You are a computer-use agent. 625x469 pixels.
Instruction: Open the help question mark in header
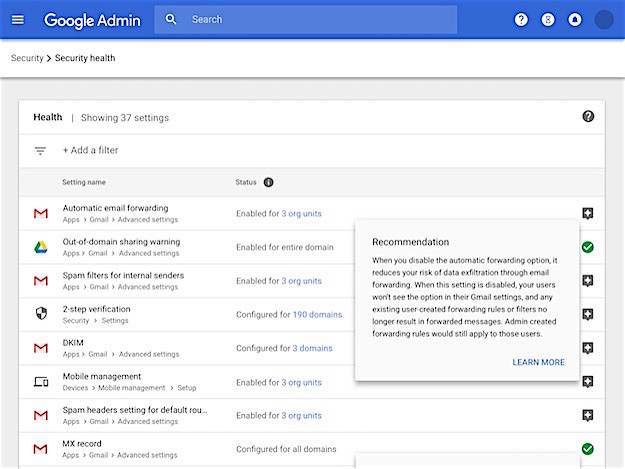click(521, 20)
